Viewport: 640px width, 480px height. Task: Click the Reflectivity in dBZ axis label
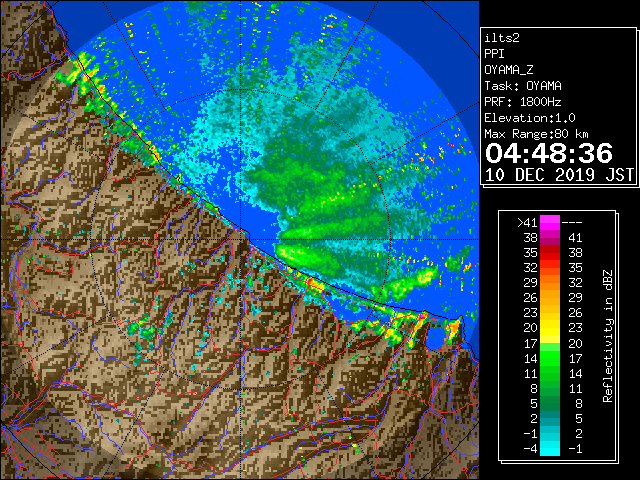(608, 336)
